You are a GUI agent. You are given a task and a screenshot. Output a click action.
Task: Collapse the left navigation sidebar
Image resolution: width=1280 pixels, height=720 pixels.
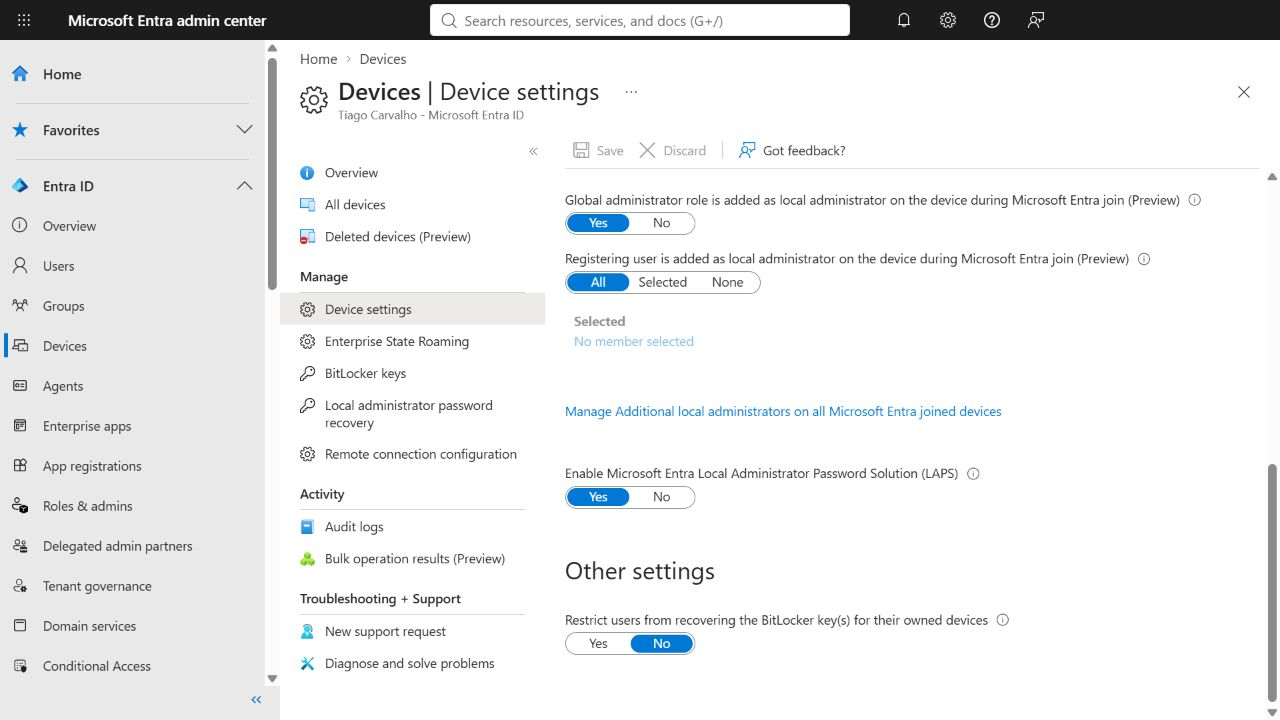point(256,700)
